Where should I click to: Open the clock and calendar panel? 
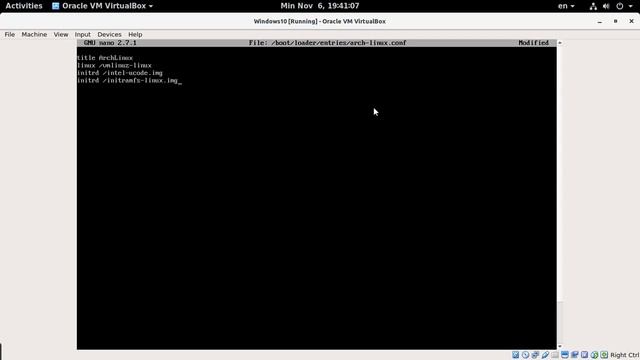click(x=320, y=6)
